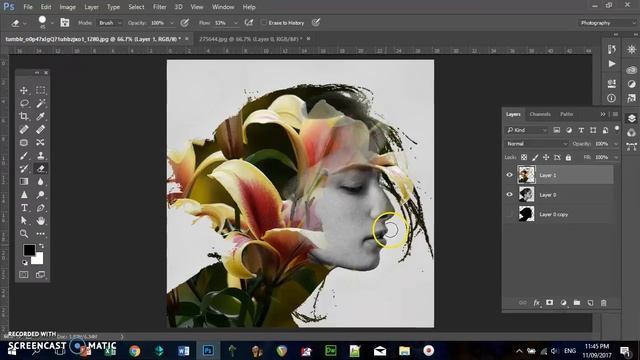Screen dimensions: 640x360
Task: Open the Flow slider dropdown
Action: tap(236, 23)
